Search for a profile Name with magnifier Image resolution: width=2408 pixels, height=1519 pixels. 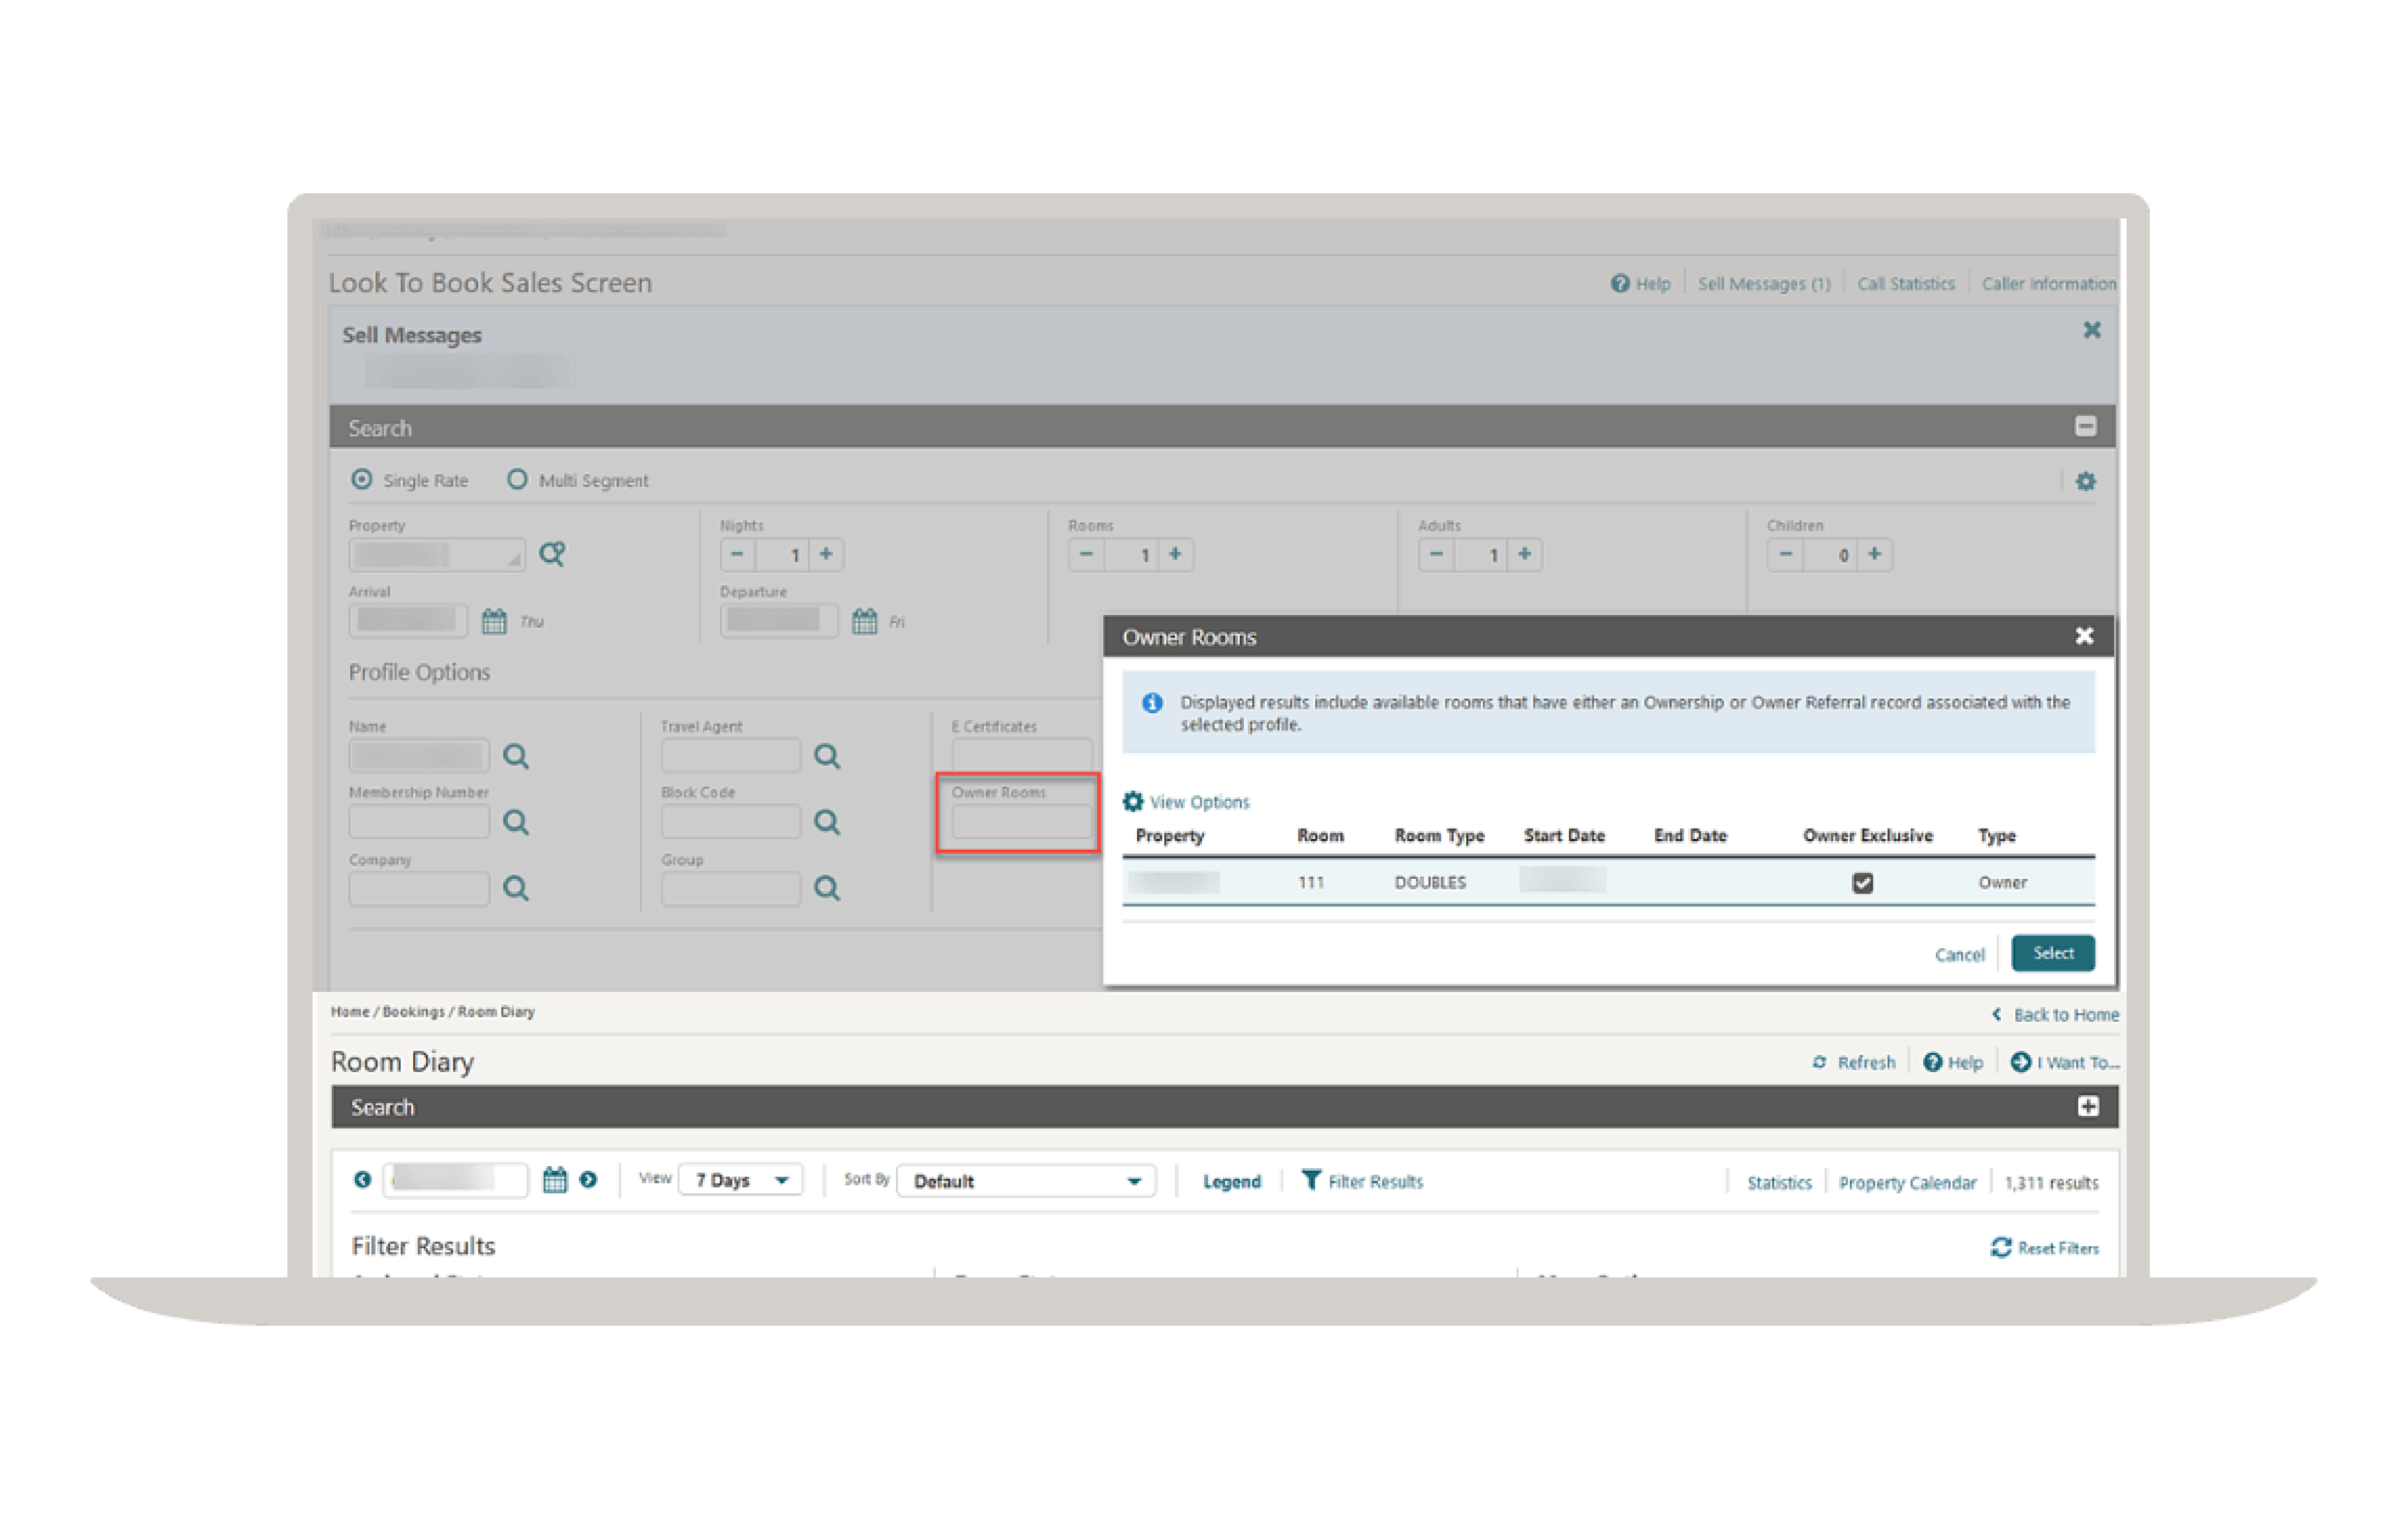click(x=516, y=756)
